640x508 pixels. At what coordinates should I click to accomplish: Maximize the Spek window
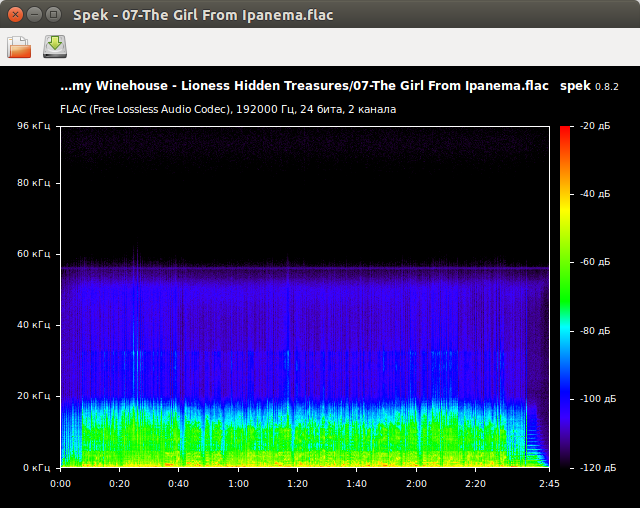53,15
